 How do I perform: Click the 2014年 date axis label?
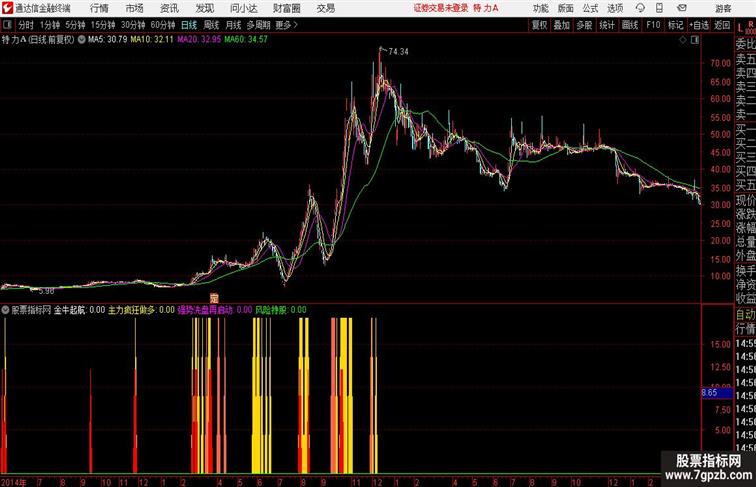point(14,482)
